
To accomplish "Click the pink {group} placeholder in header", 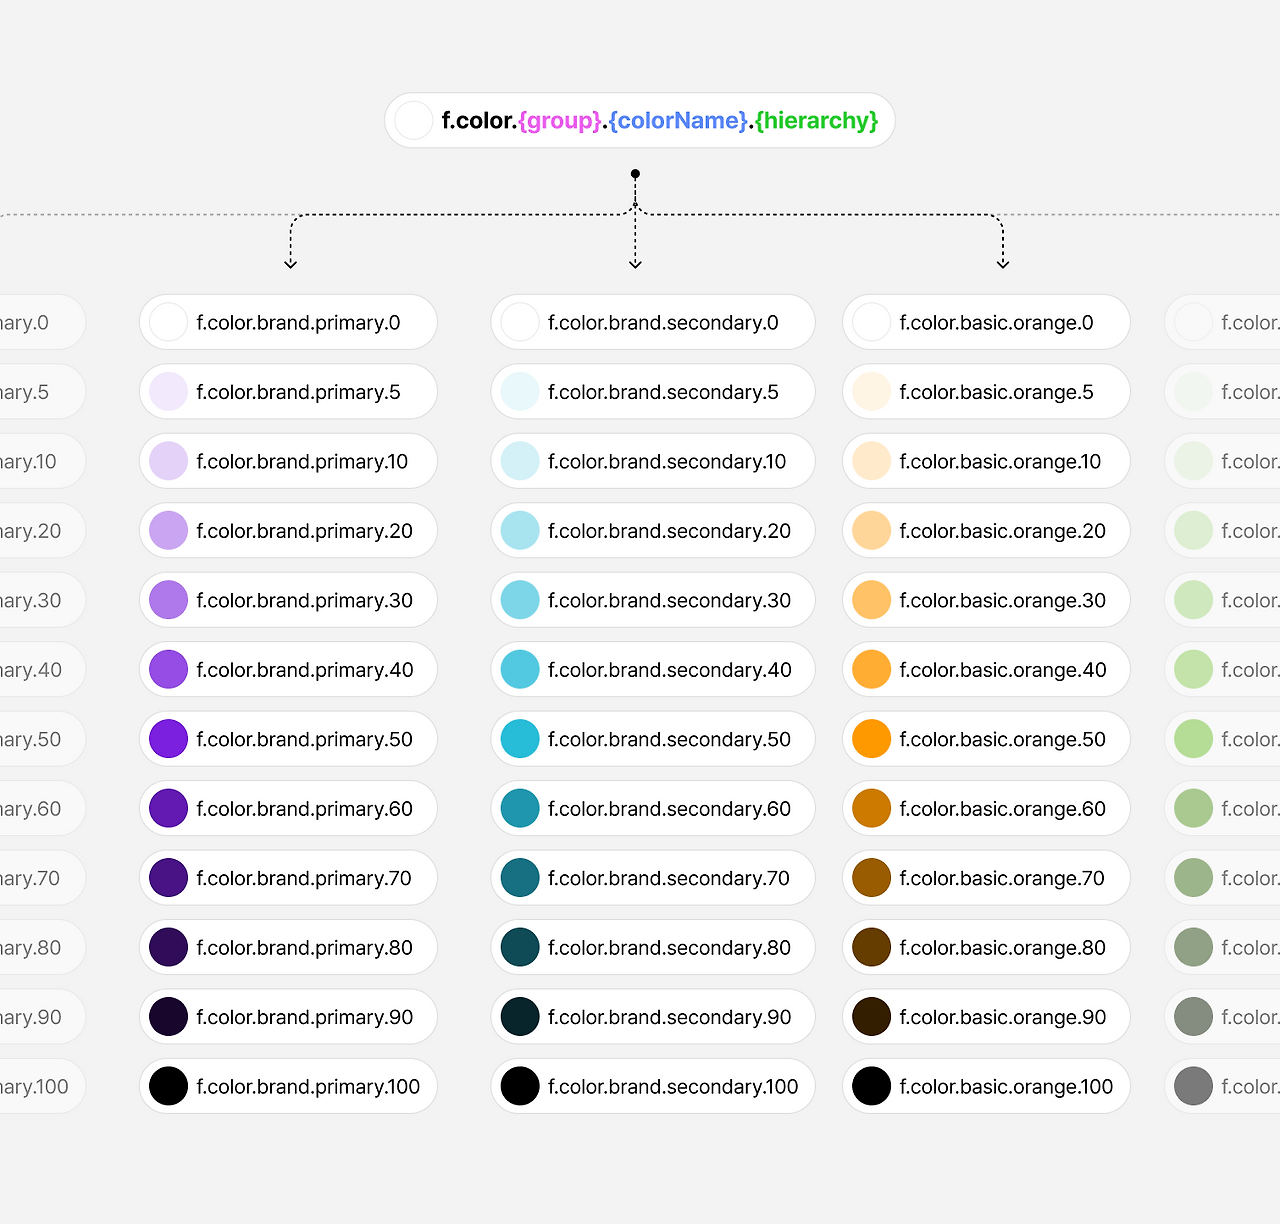I will tap(560, 121).
